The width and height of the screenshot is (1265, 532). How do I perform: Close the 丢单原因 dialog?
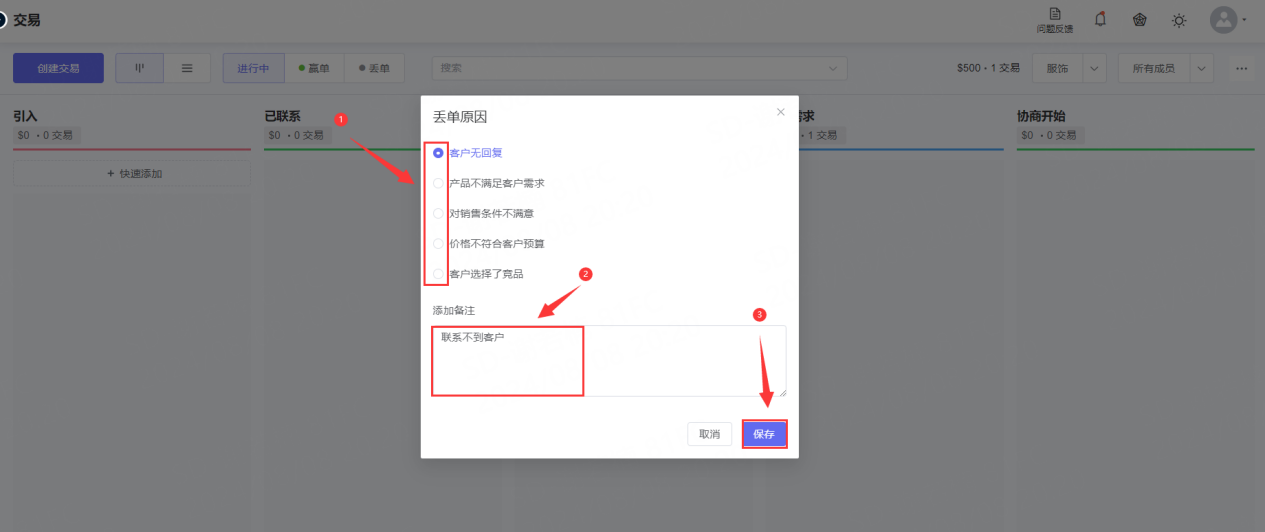[781, 112]
